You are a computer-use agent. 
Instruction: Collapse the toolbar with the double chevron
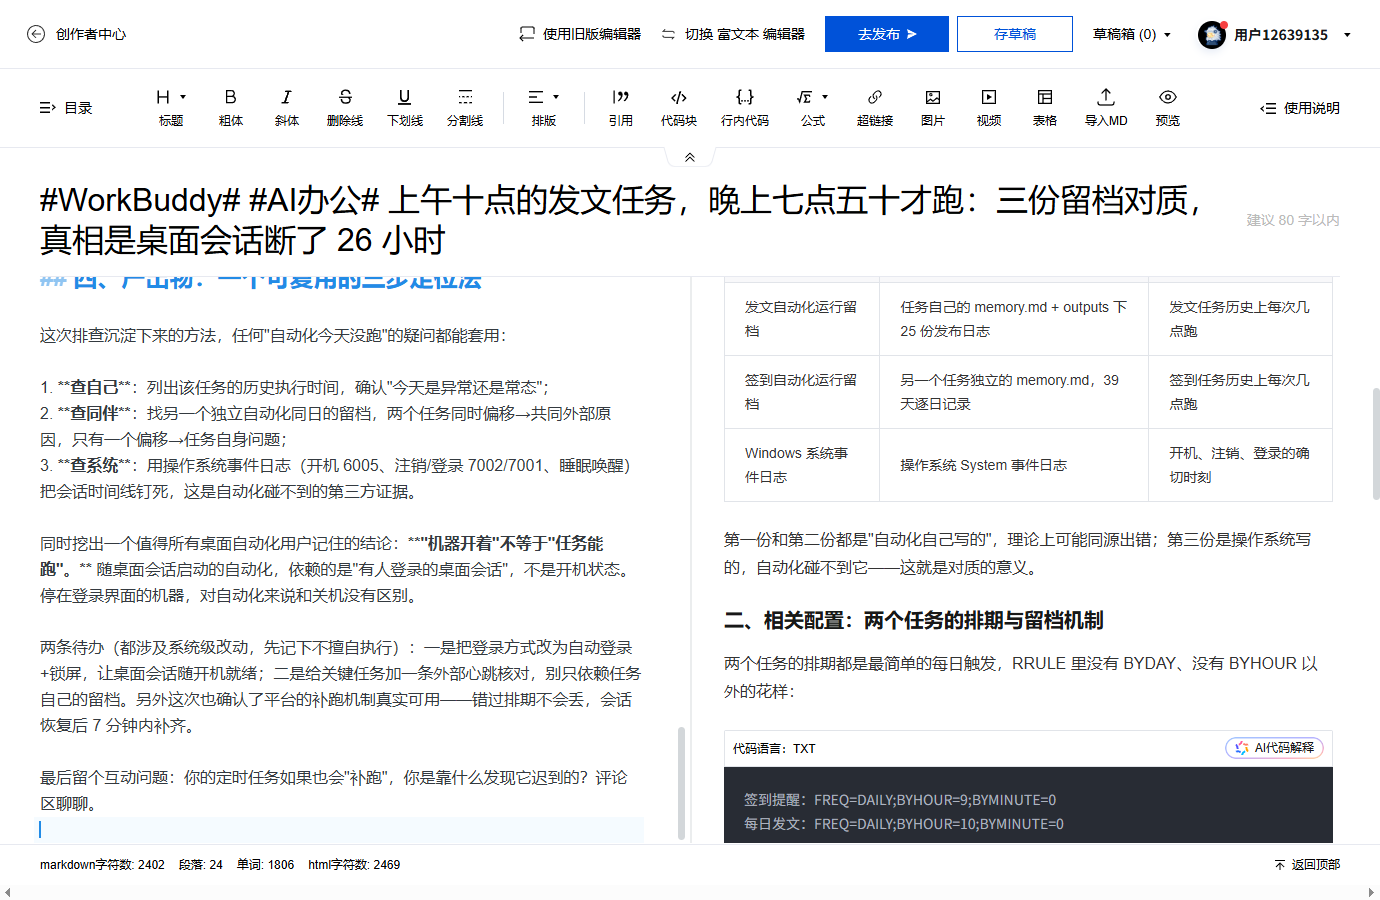690,157
